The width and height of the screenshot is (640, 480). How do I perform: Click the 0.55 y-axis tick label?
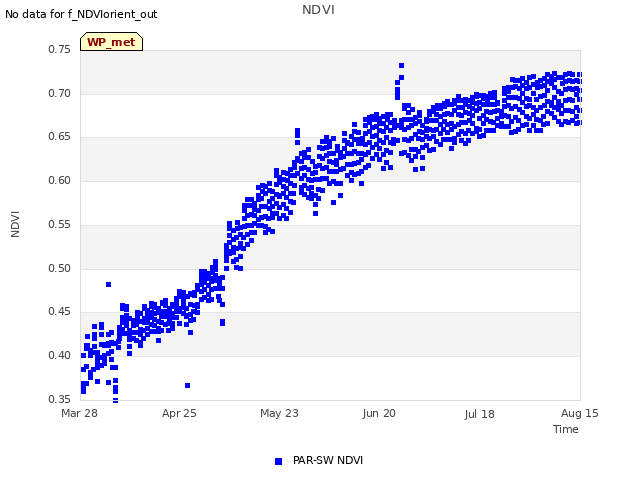click(60, 224)
